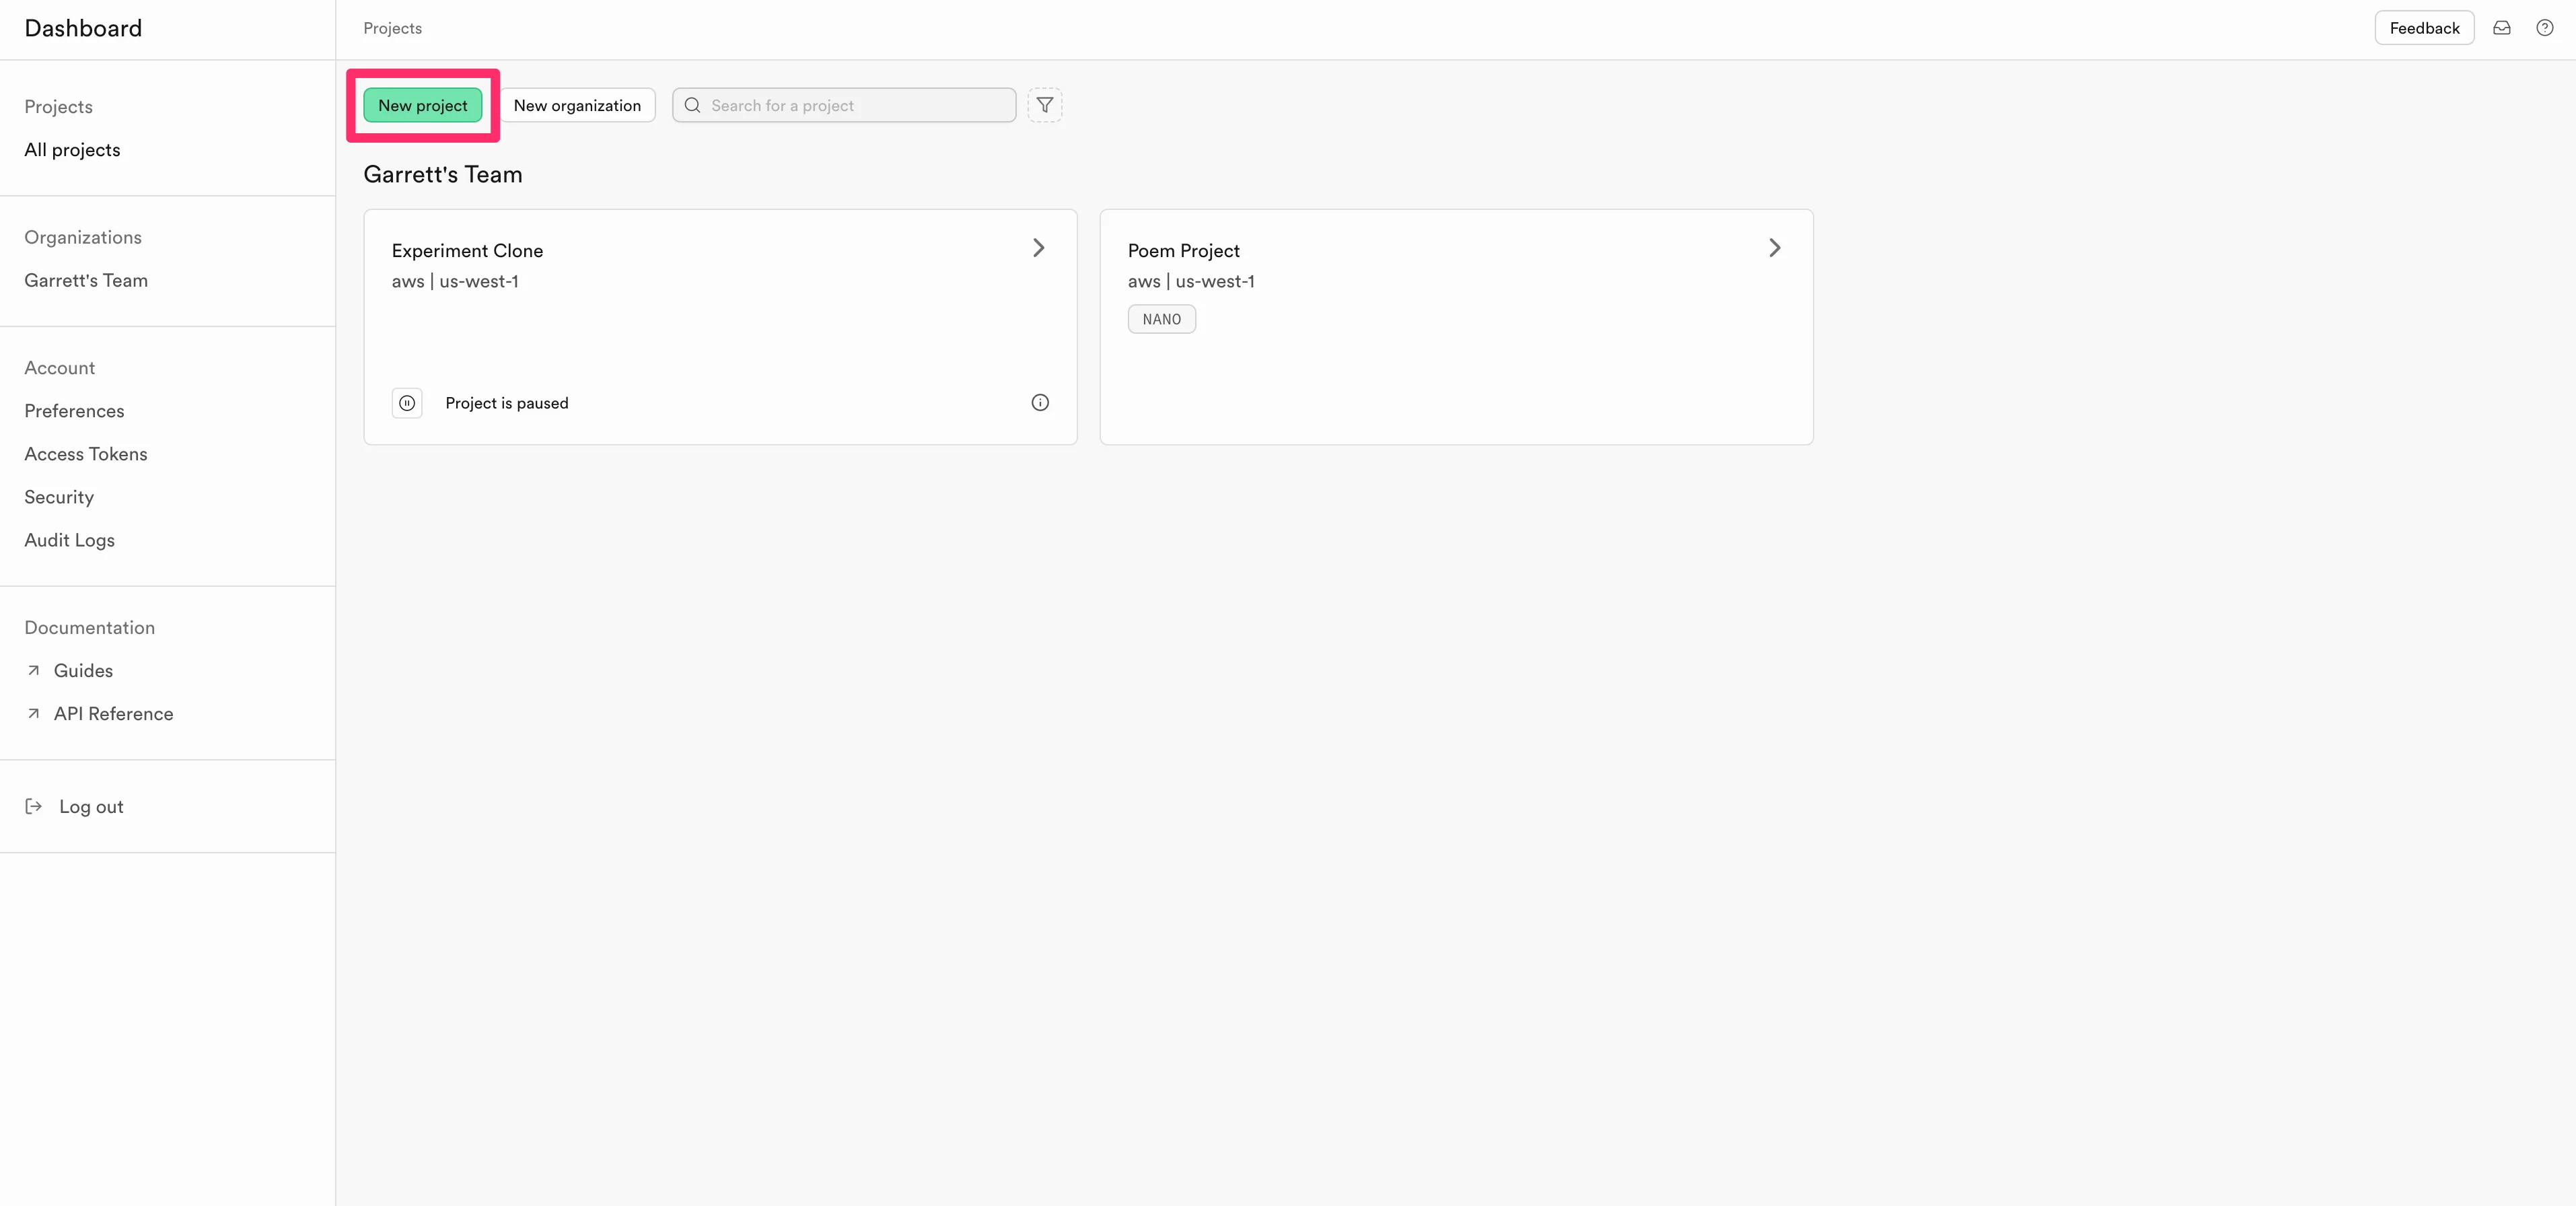The width and height of the screenshot is (2576, 1206).
Task: Click the NANO badge on Poem Project
Action: click(x=1161, y=319)
